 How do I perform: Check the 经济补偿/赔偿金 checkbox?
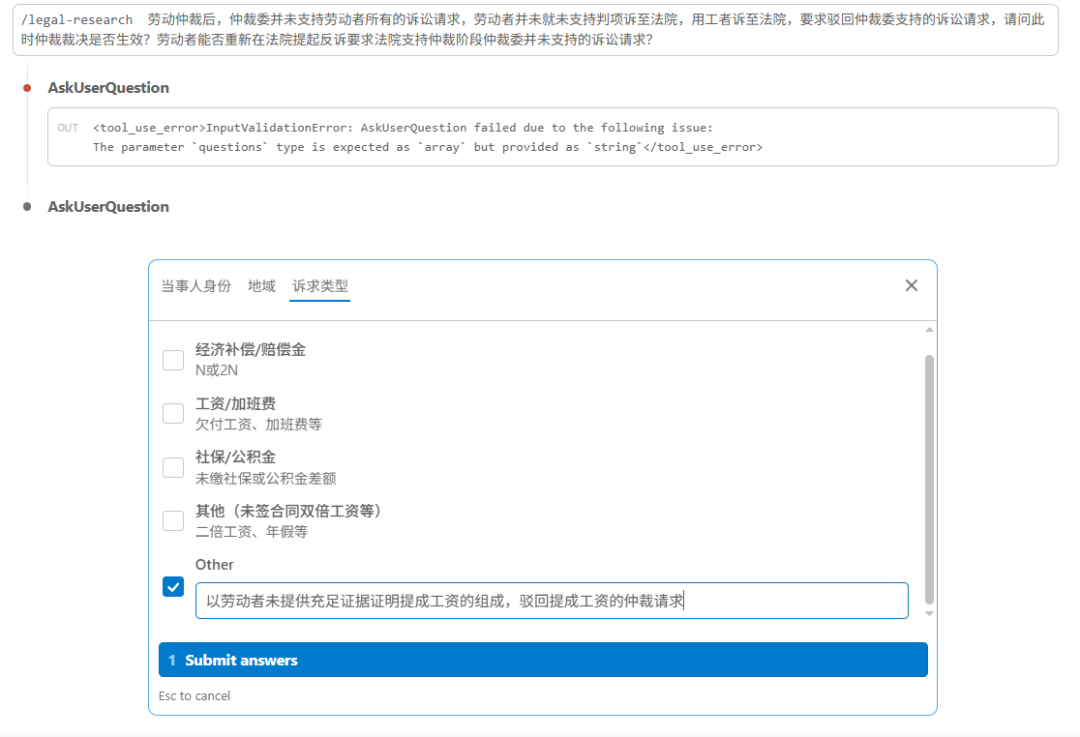[173, 360]
